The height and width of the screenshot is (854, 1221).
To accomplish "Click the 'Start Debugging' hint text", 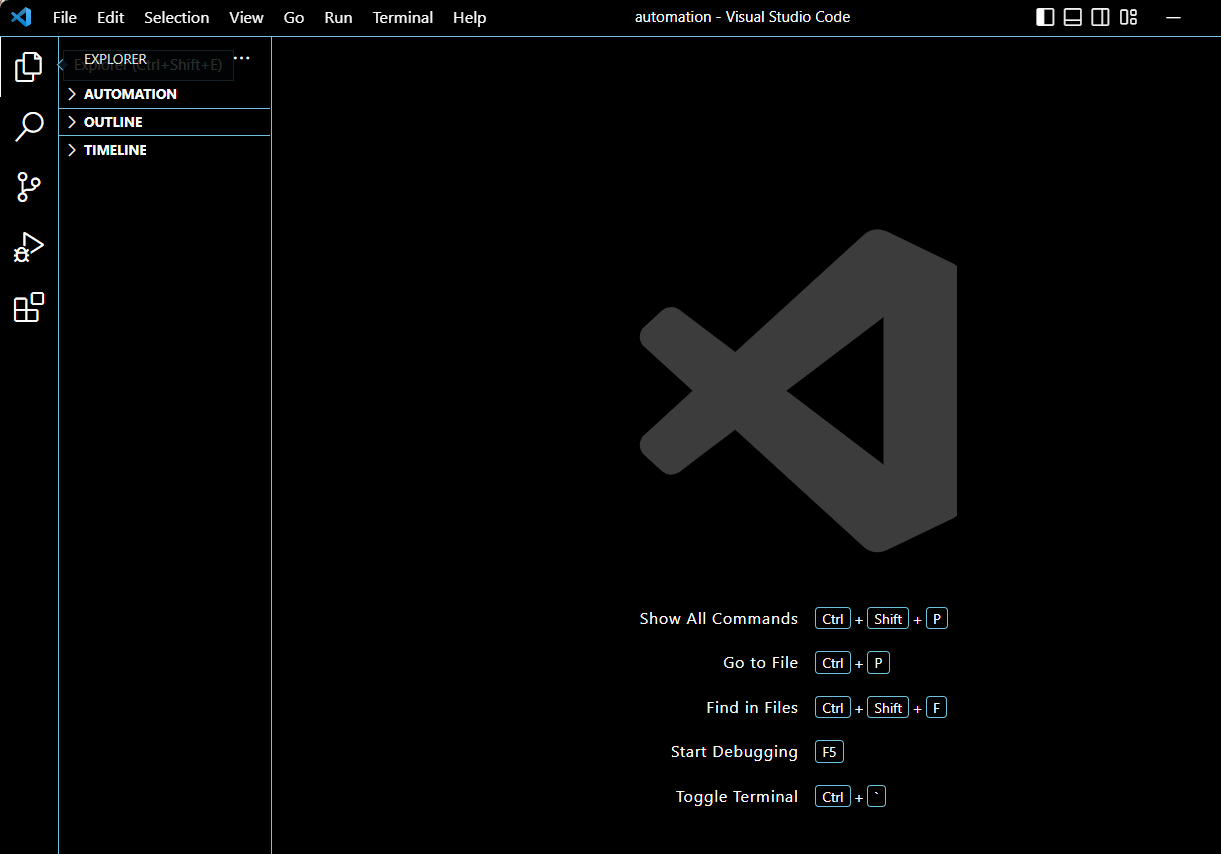I will (735, 752).
